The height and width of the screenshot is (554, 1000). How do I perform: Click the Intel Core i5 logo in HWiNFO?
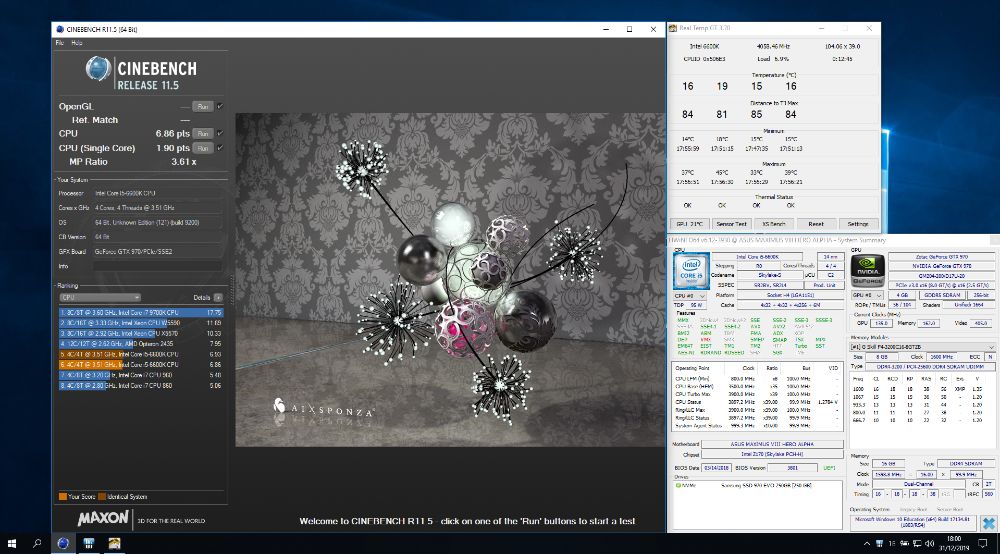(691, 271)
